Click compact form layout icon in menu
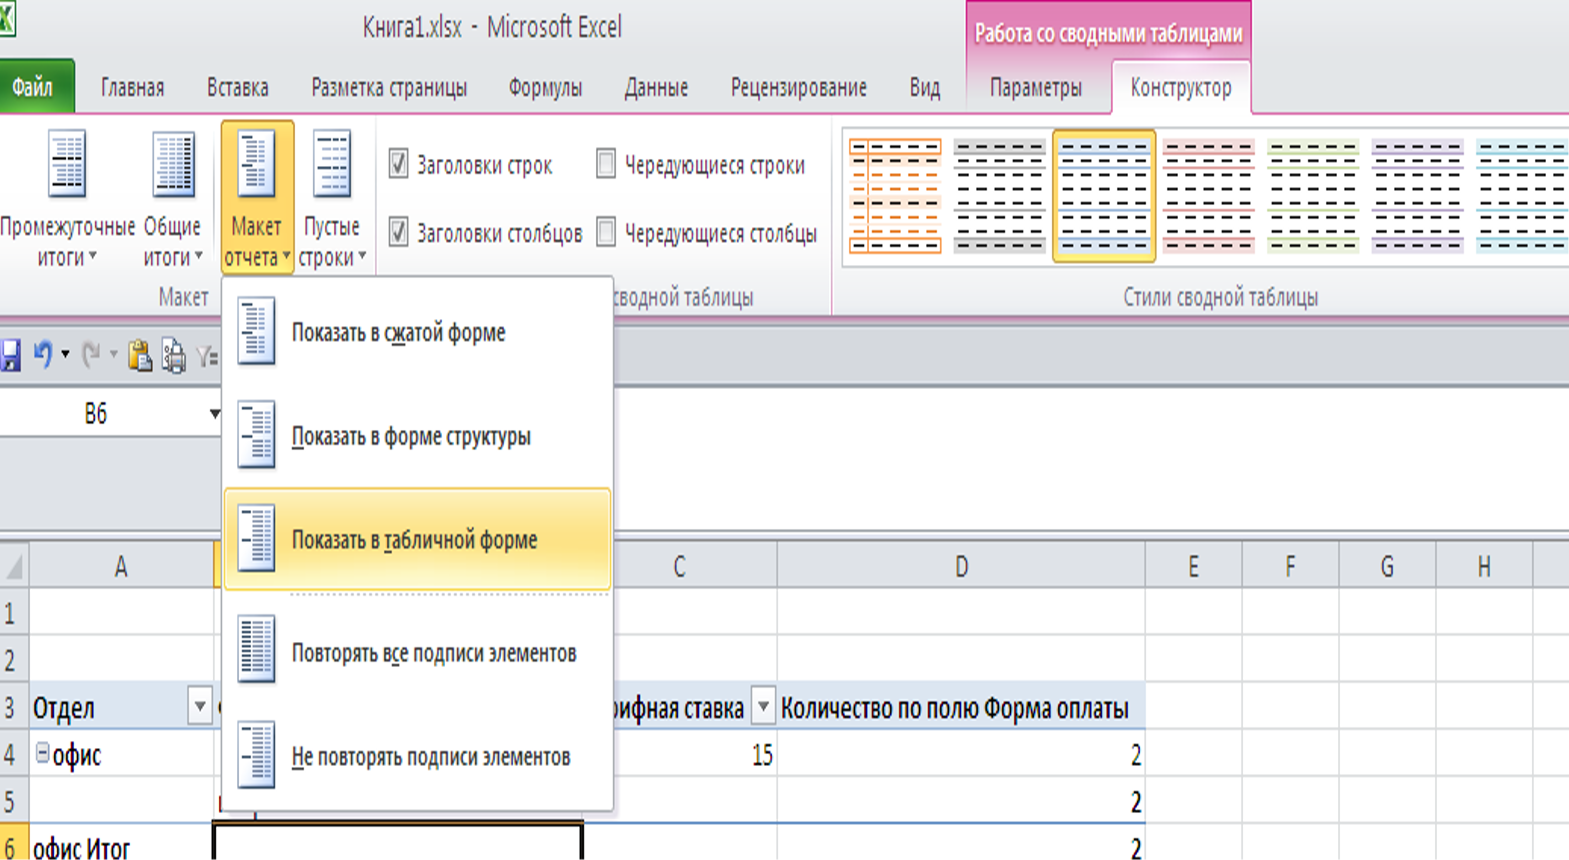The width and height of the screenshot is (1569, 860). pyautogui.click(x=257, y=331)
